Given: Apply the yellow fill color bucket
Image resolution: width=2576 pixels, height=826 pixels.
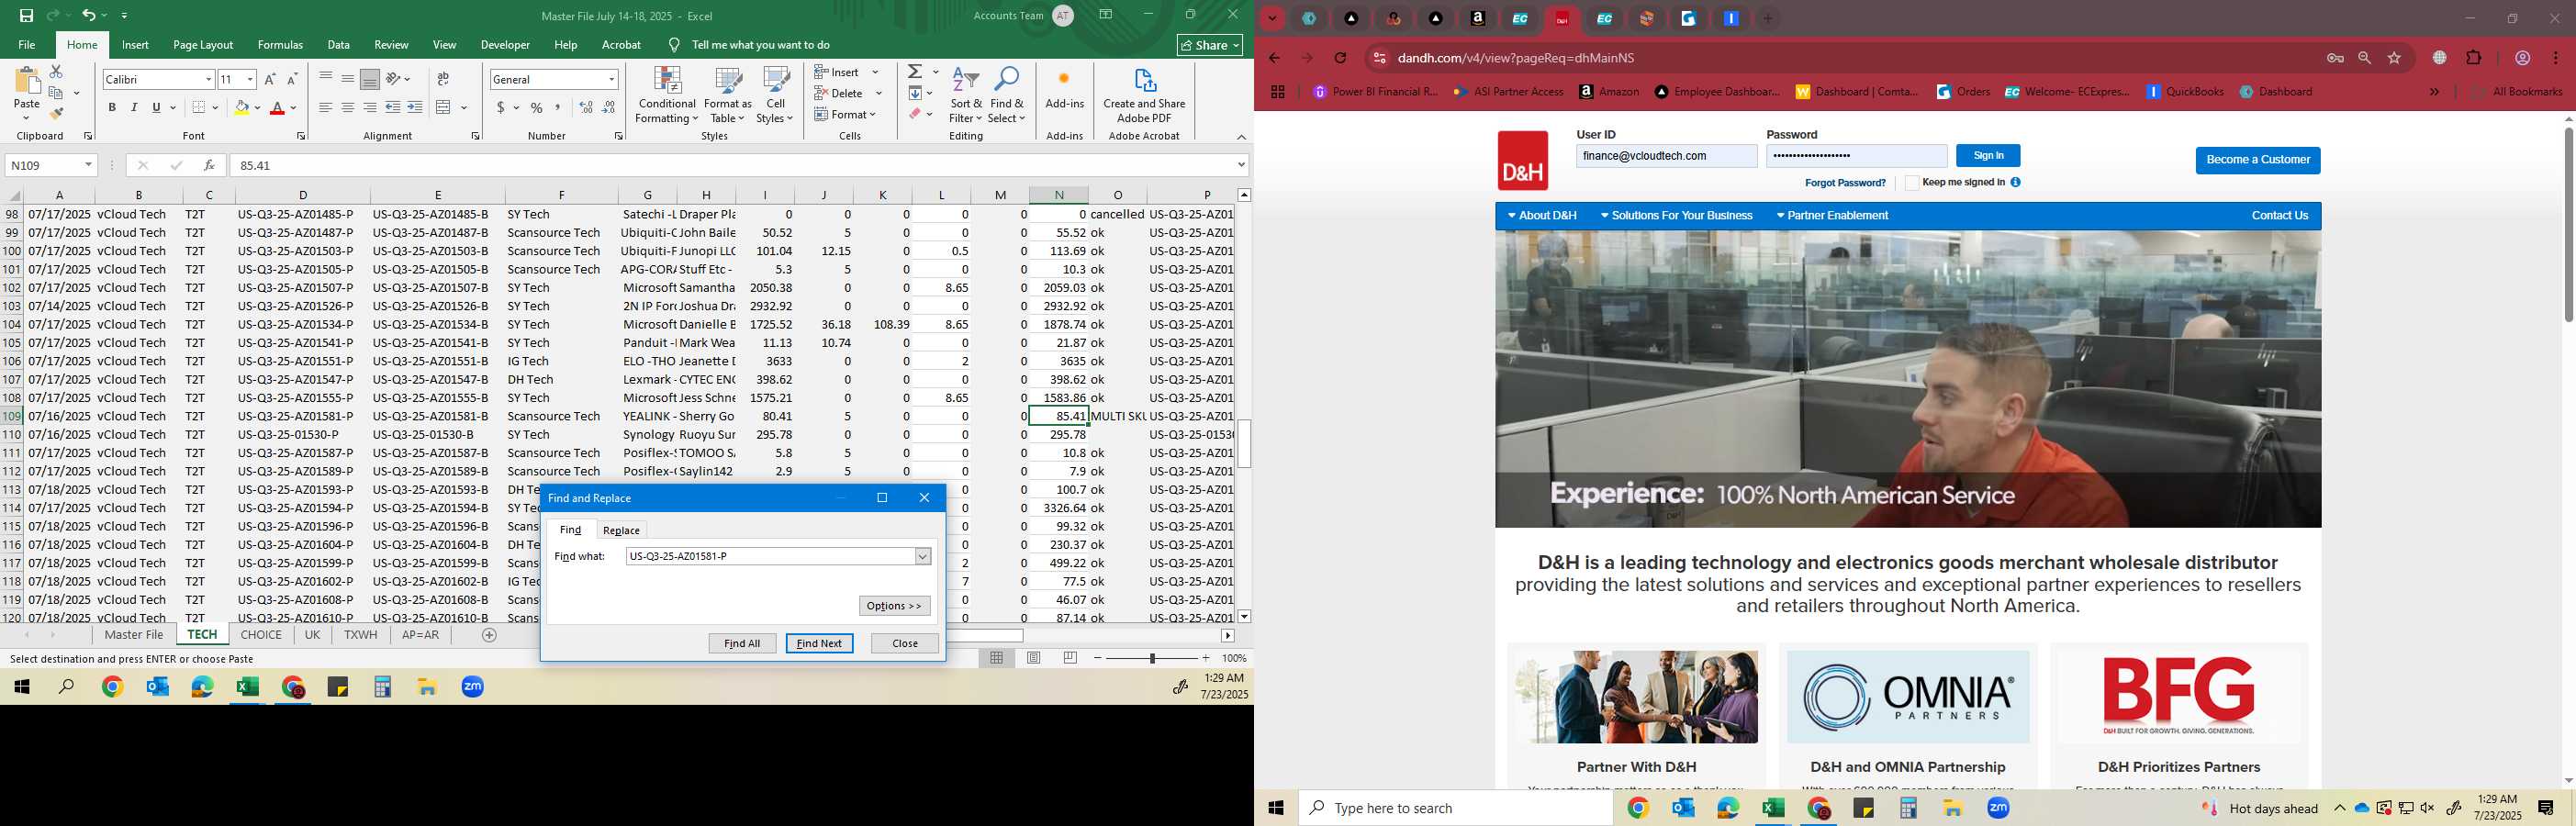Looking at the screenshot, I should tap(241, 108).
